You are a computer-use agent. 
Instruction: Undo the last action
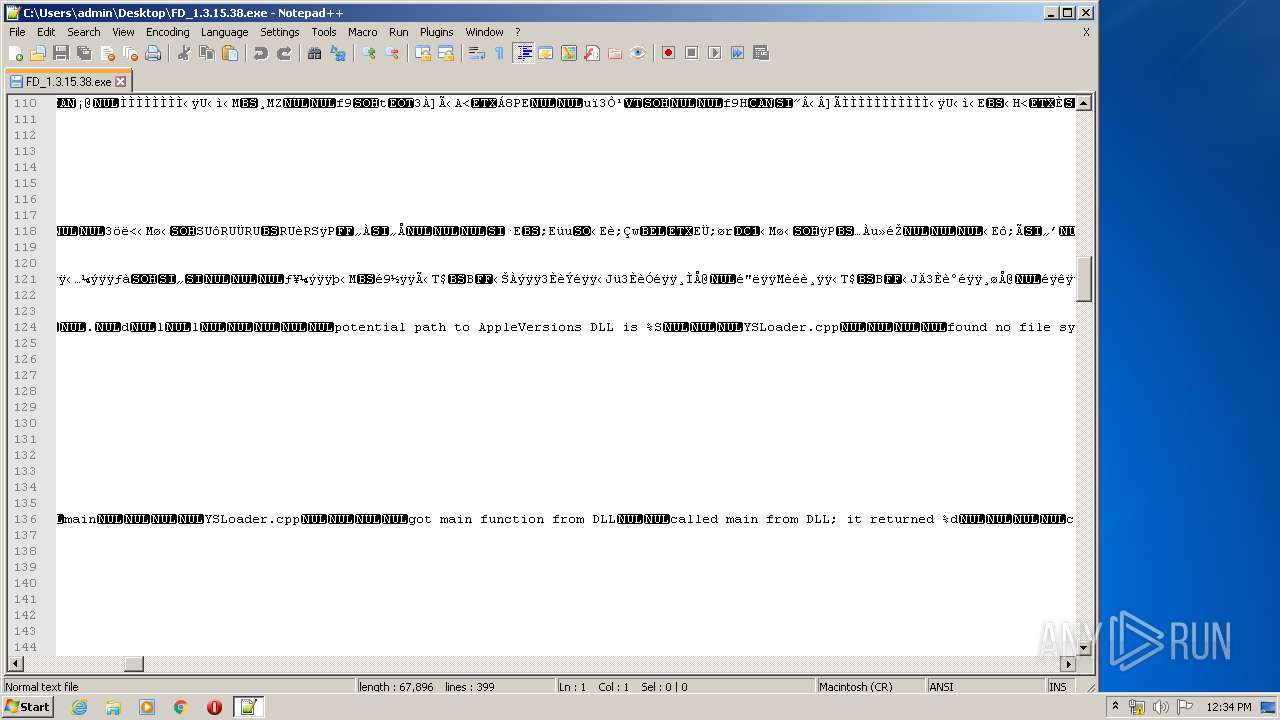click(x=261, y=53)
